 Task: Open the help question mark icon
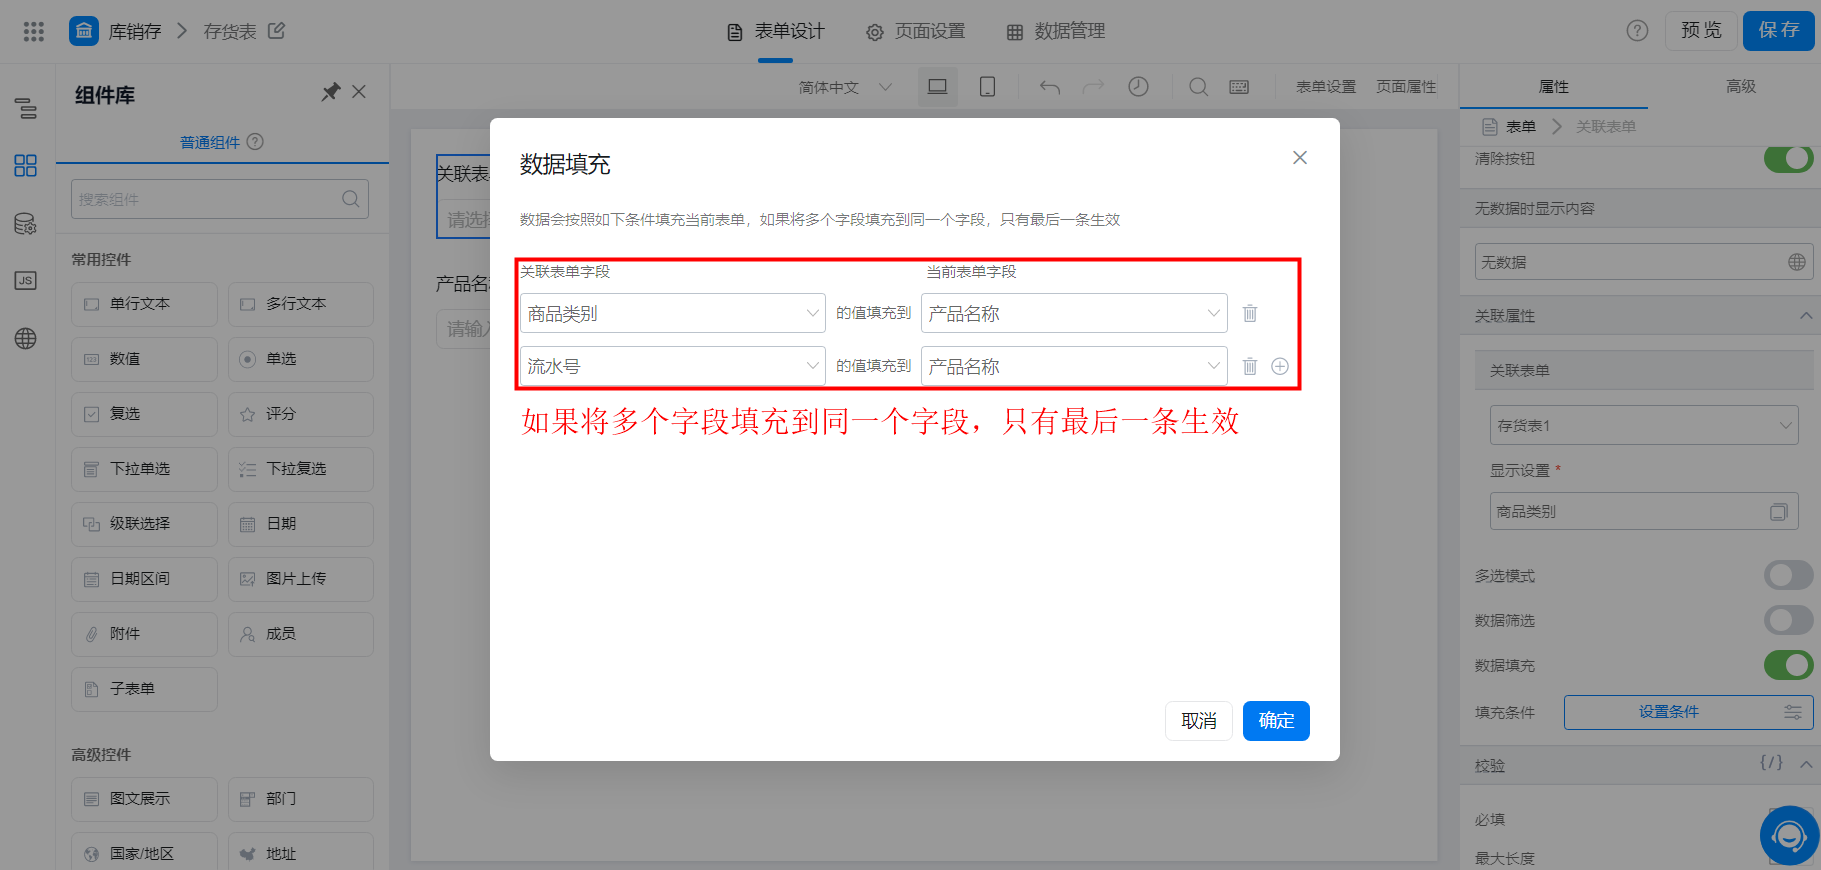pos(1637,31)
